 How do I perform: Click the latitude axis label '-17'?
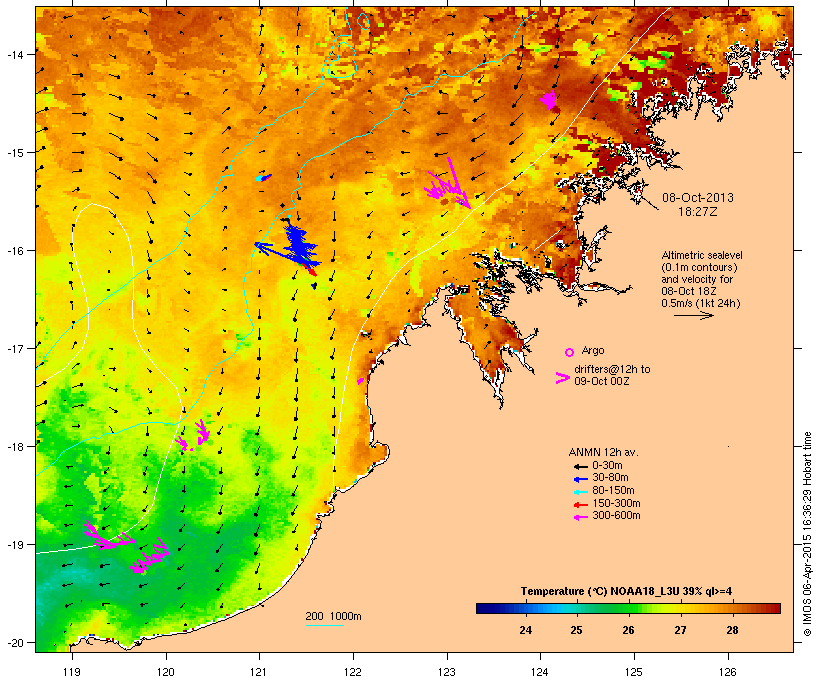point(15,348)
